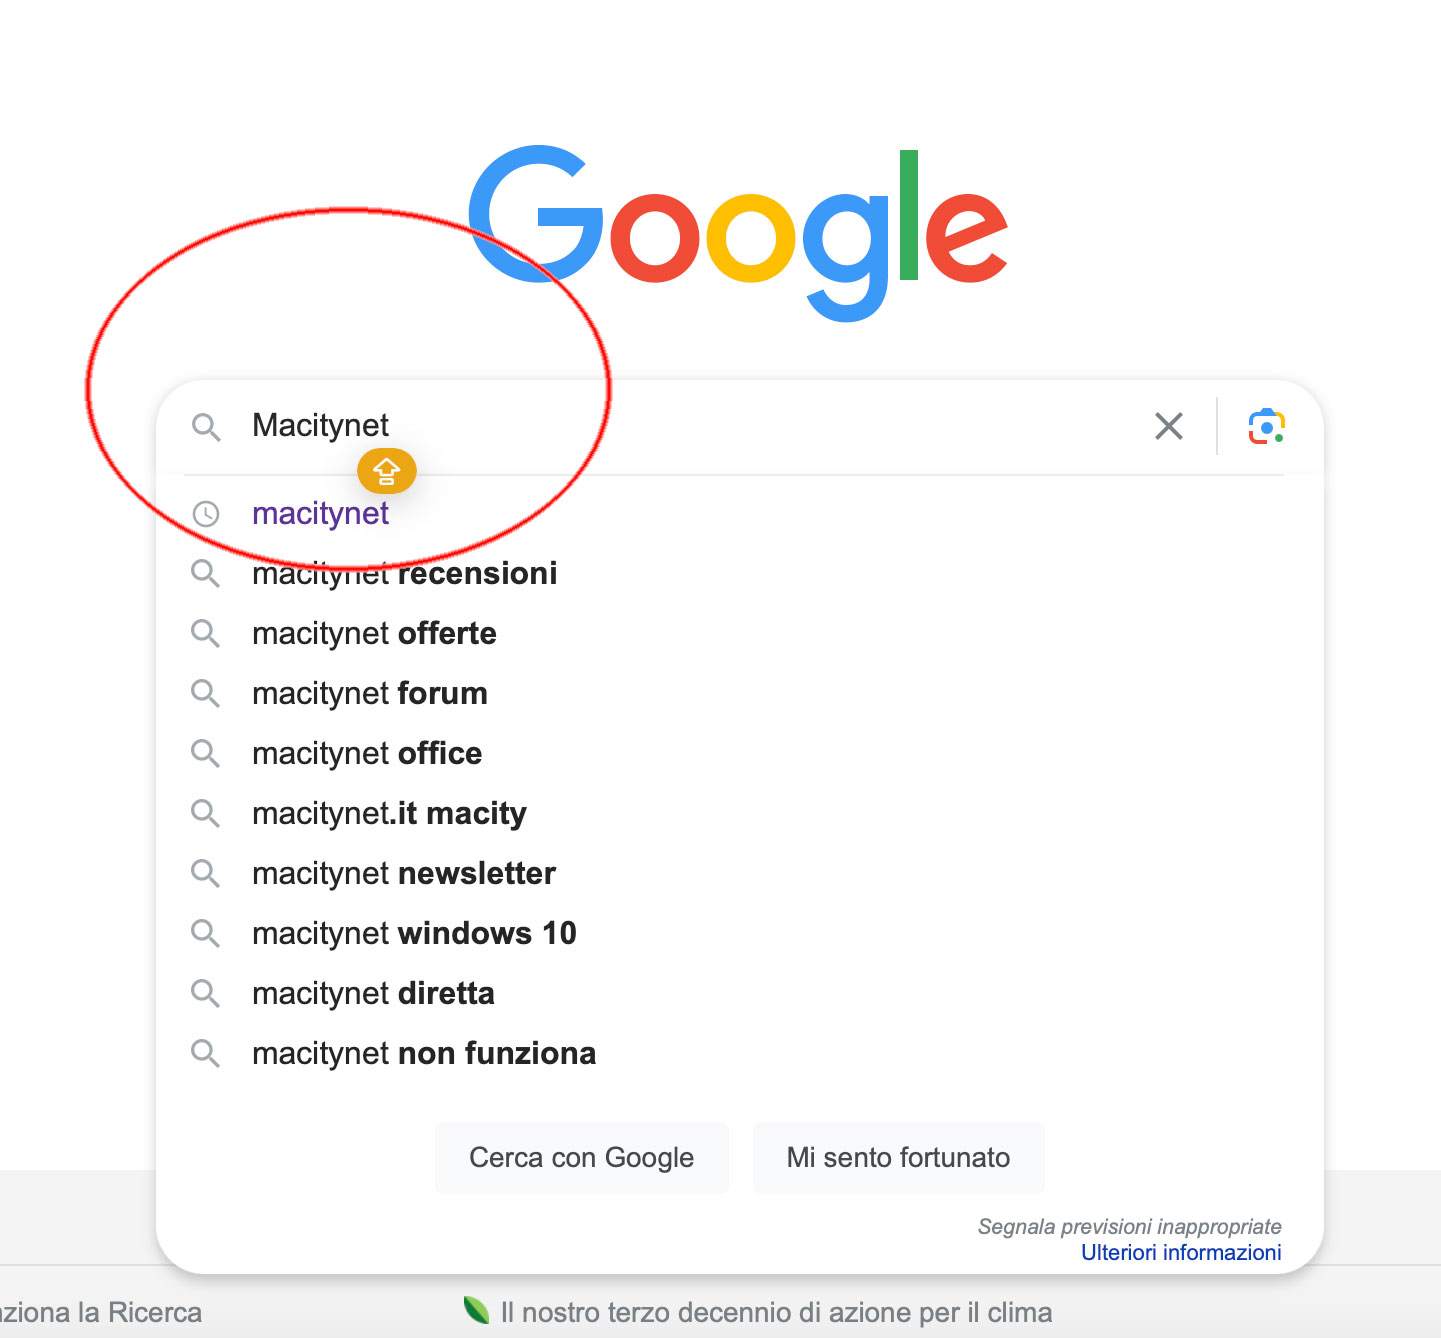Select the macitynet newsletter suggestion

(403, 874)
